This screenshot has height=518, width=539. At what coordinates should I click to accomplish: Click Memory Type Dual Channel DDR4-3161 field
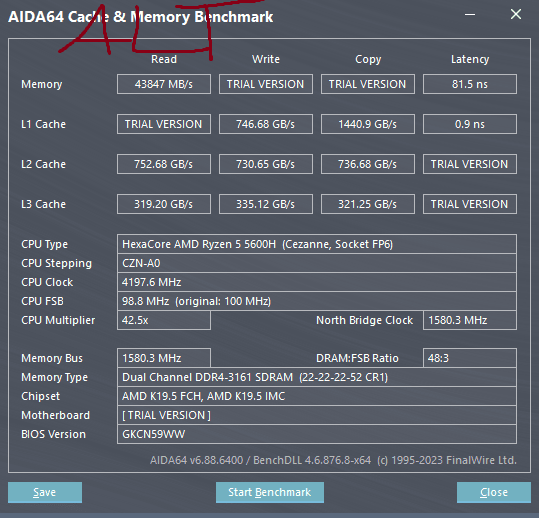pos(317,377)
